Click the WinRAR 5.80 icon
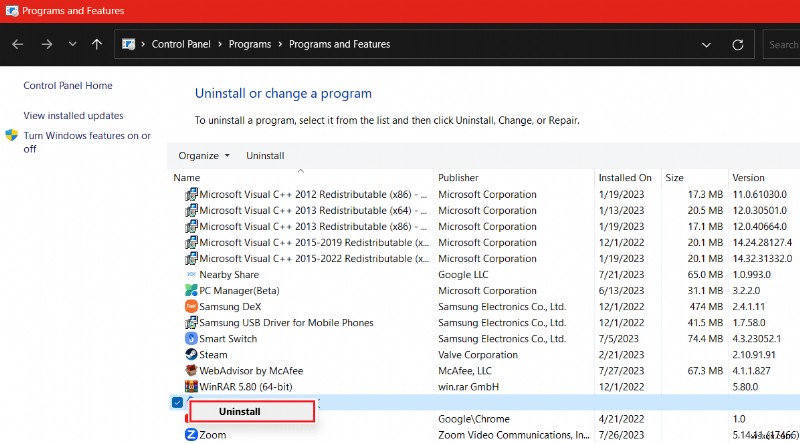The image size is (800, 443). 191,387
